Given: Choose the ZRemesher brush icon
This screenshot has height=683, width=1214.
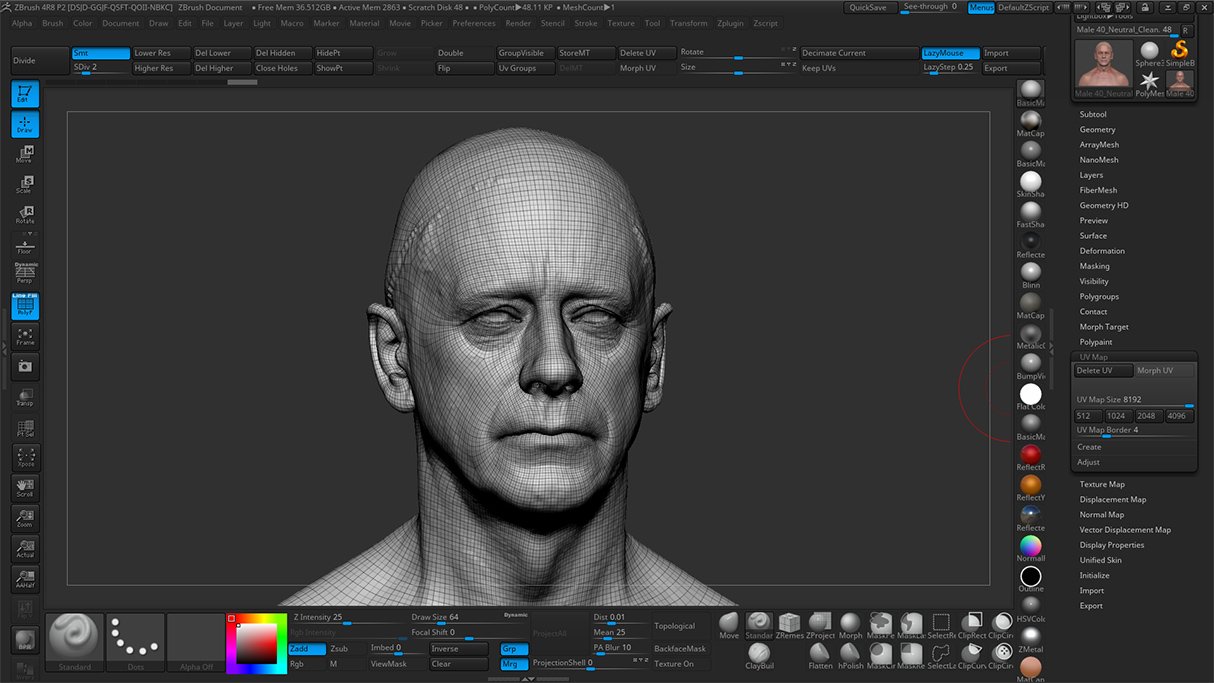Looking at the screenshot, I should pyautogui.click(x=790, y=625).
